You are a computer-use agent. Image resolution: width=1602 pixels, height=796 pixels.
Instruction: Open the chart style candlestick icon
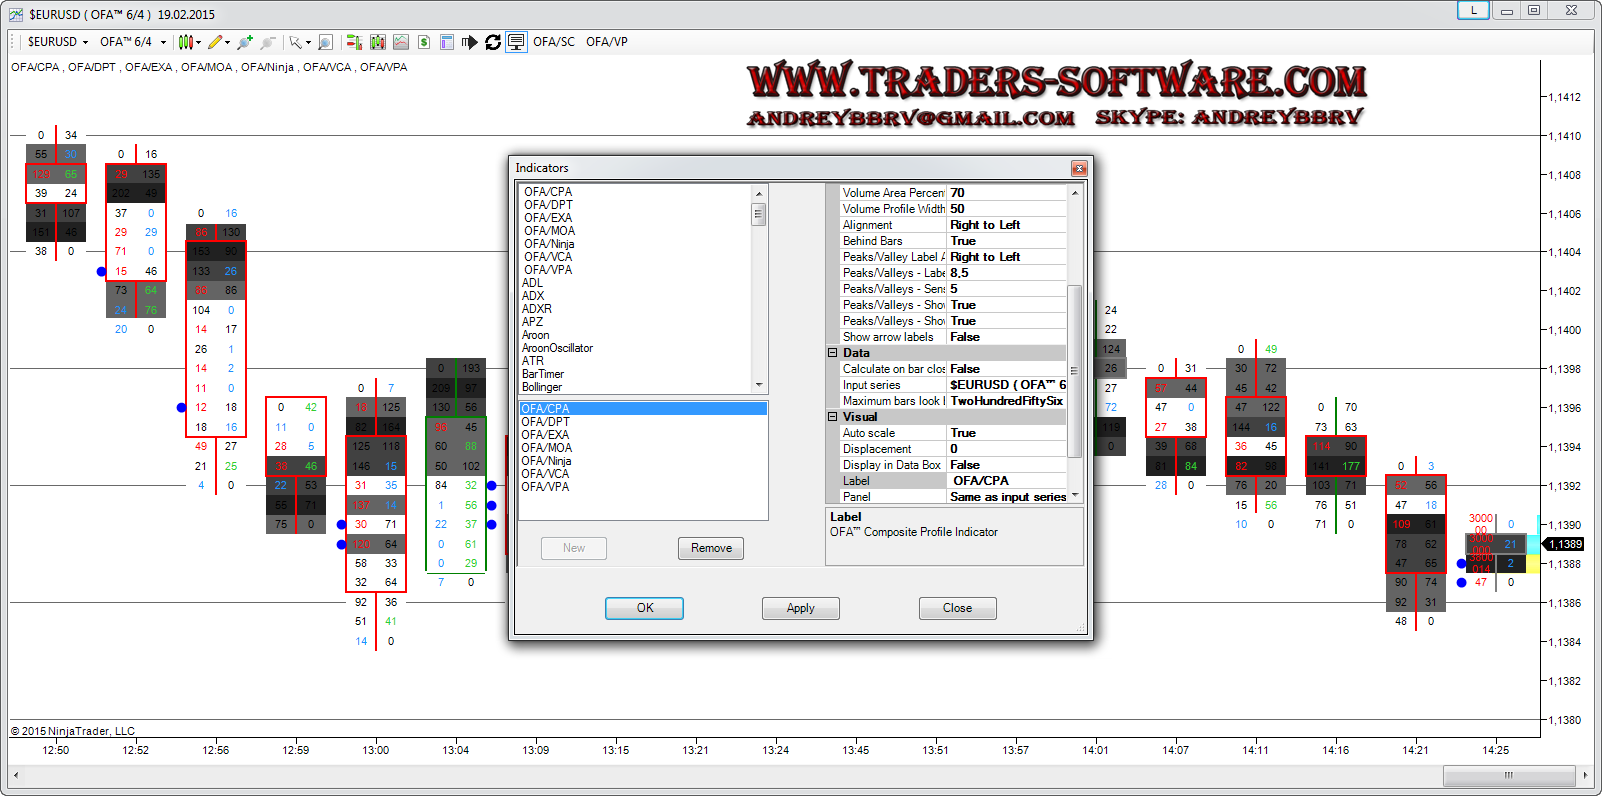(185, 42)
